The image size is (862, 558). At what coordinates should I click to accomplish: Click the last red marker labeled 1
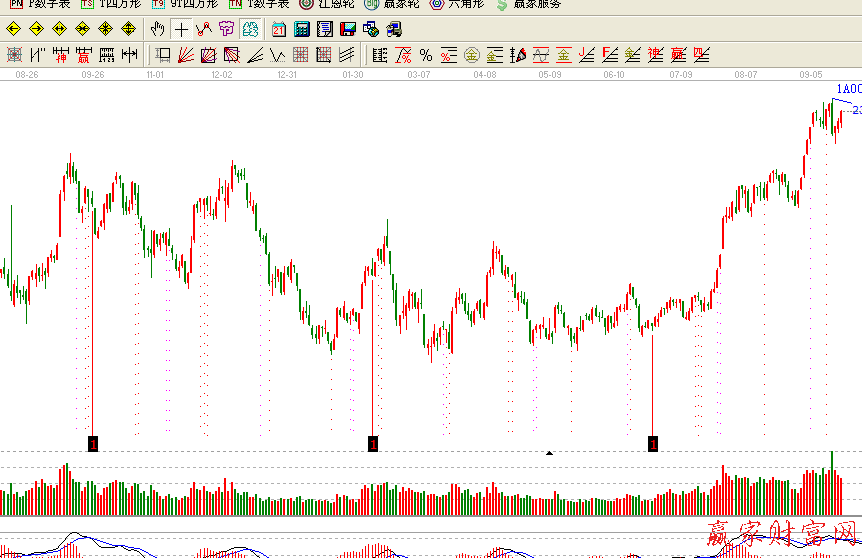tap(653, 443)
